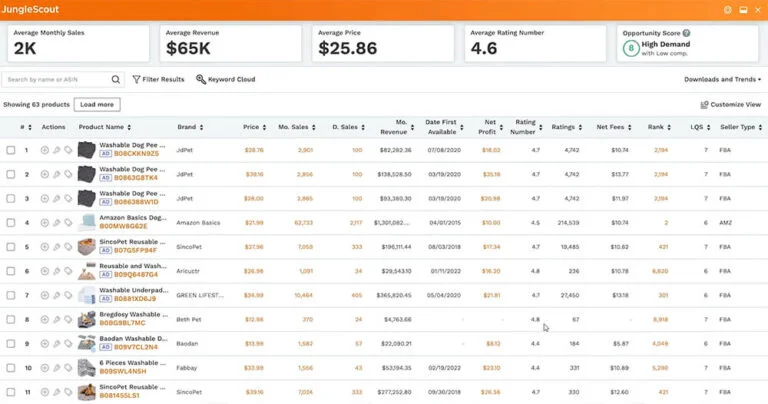Click plus add icon in row 1
The image size is (768, 404).
click(45, 150)
